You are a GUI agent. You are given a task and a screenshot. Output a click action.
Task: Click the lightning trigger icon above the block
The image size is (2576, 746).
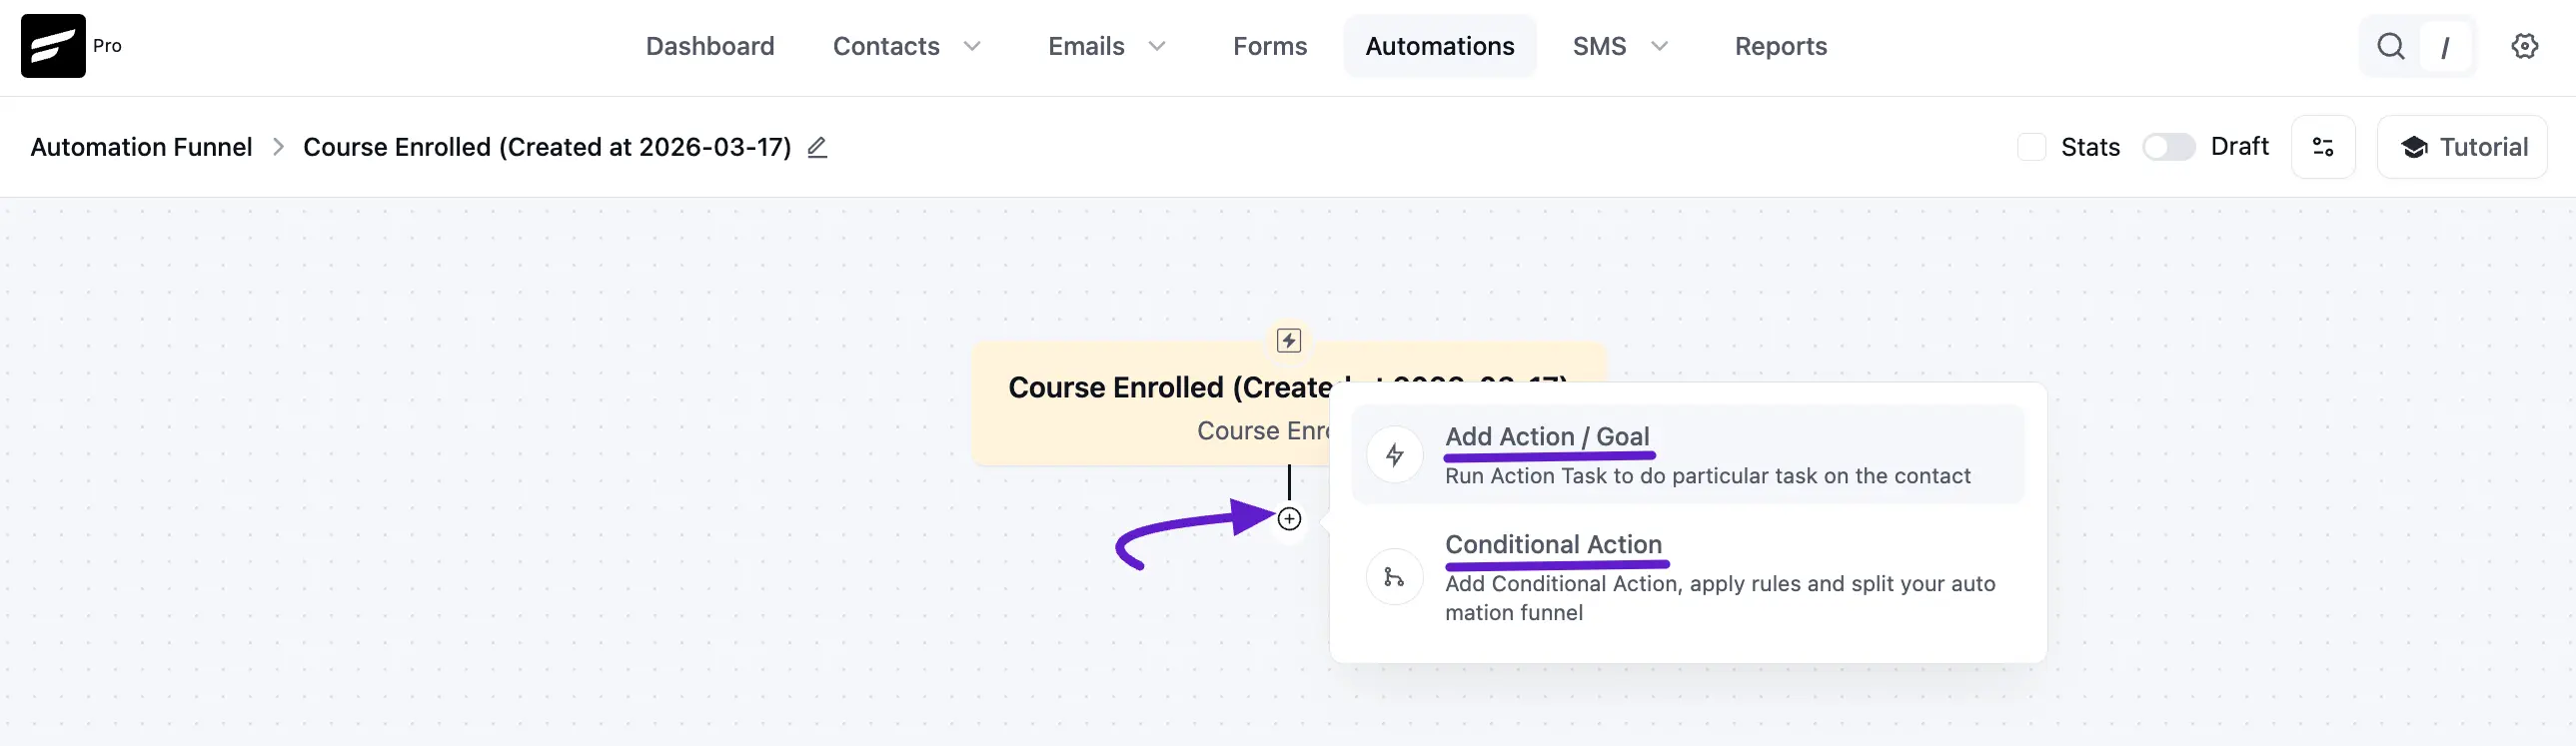1289,341
